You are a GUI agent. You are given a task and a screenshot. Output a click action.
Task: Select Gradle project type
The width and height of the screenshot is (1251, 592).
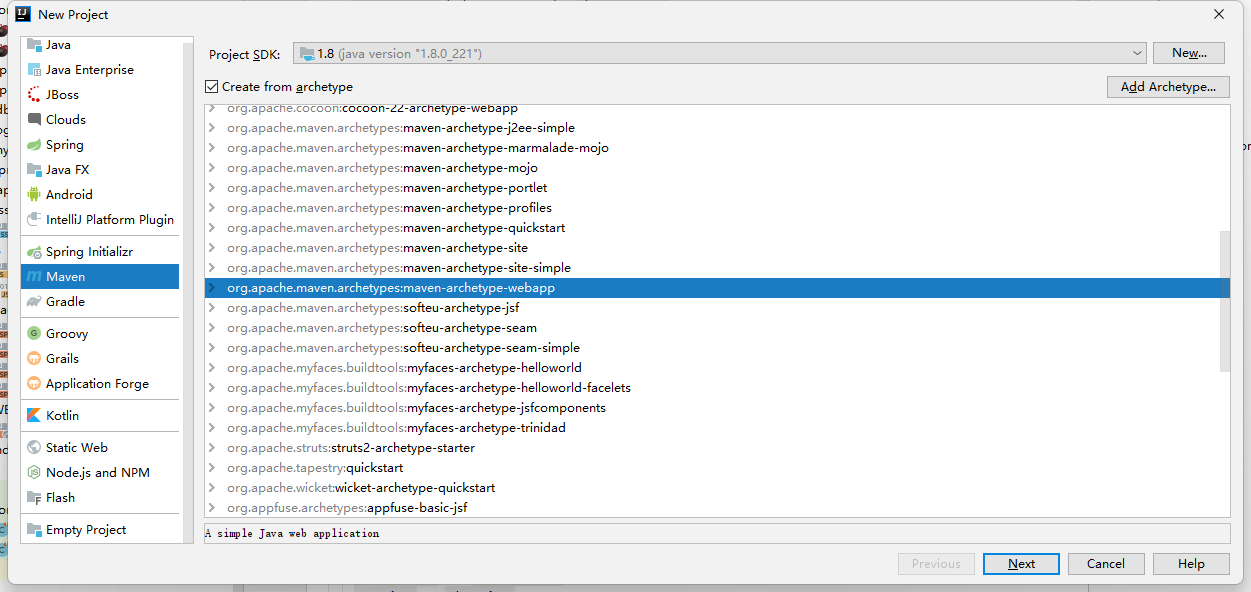(x=100, y=302)
